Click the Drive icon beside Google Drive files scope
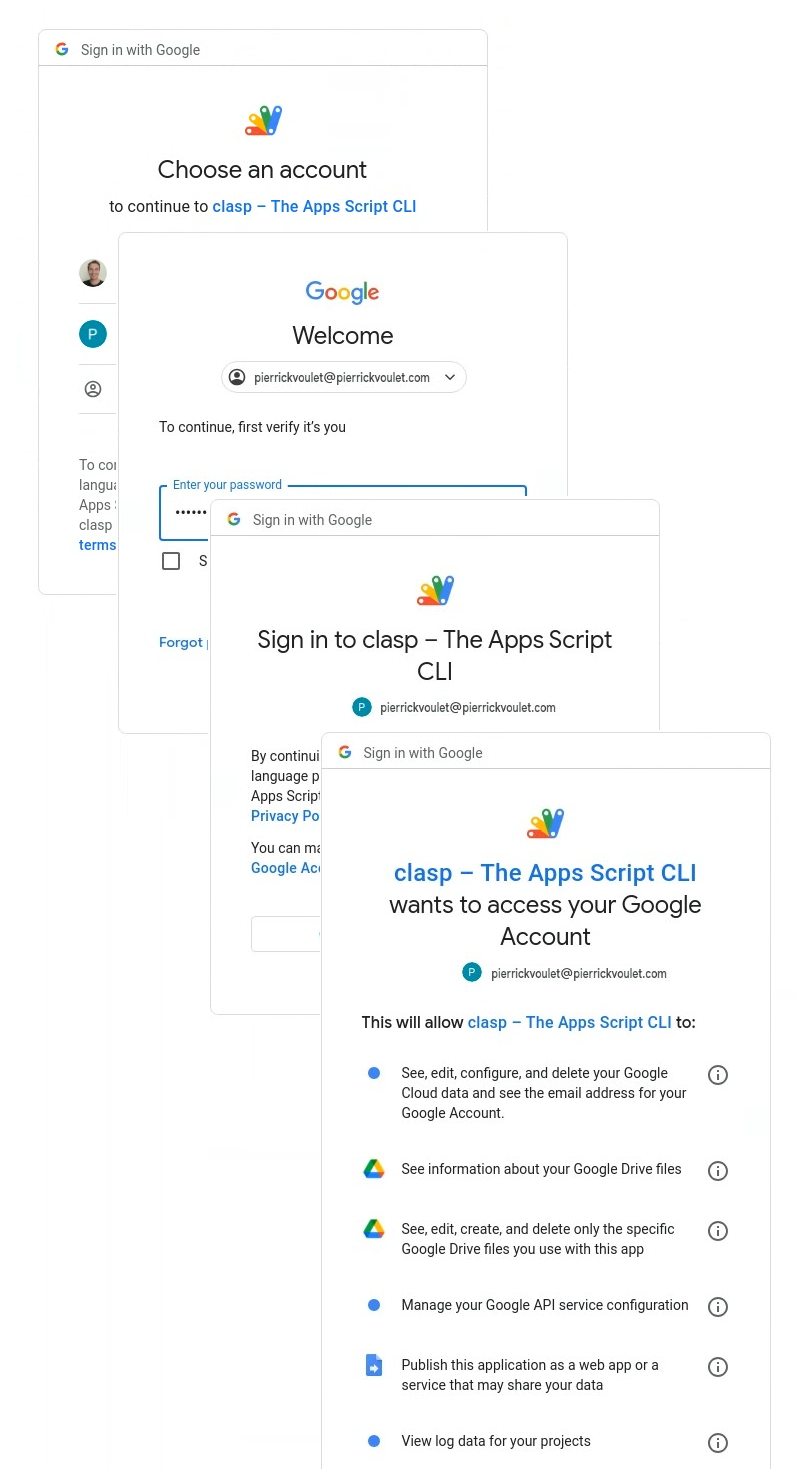The height and width of the screenshot is (1469, 796). click(x=373, y=1170)
